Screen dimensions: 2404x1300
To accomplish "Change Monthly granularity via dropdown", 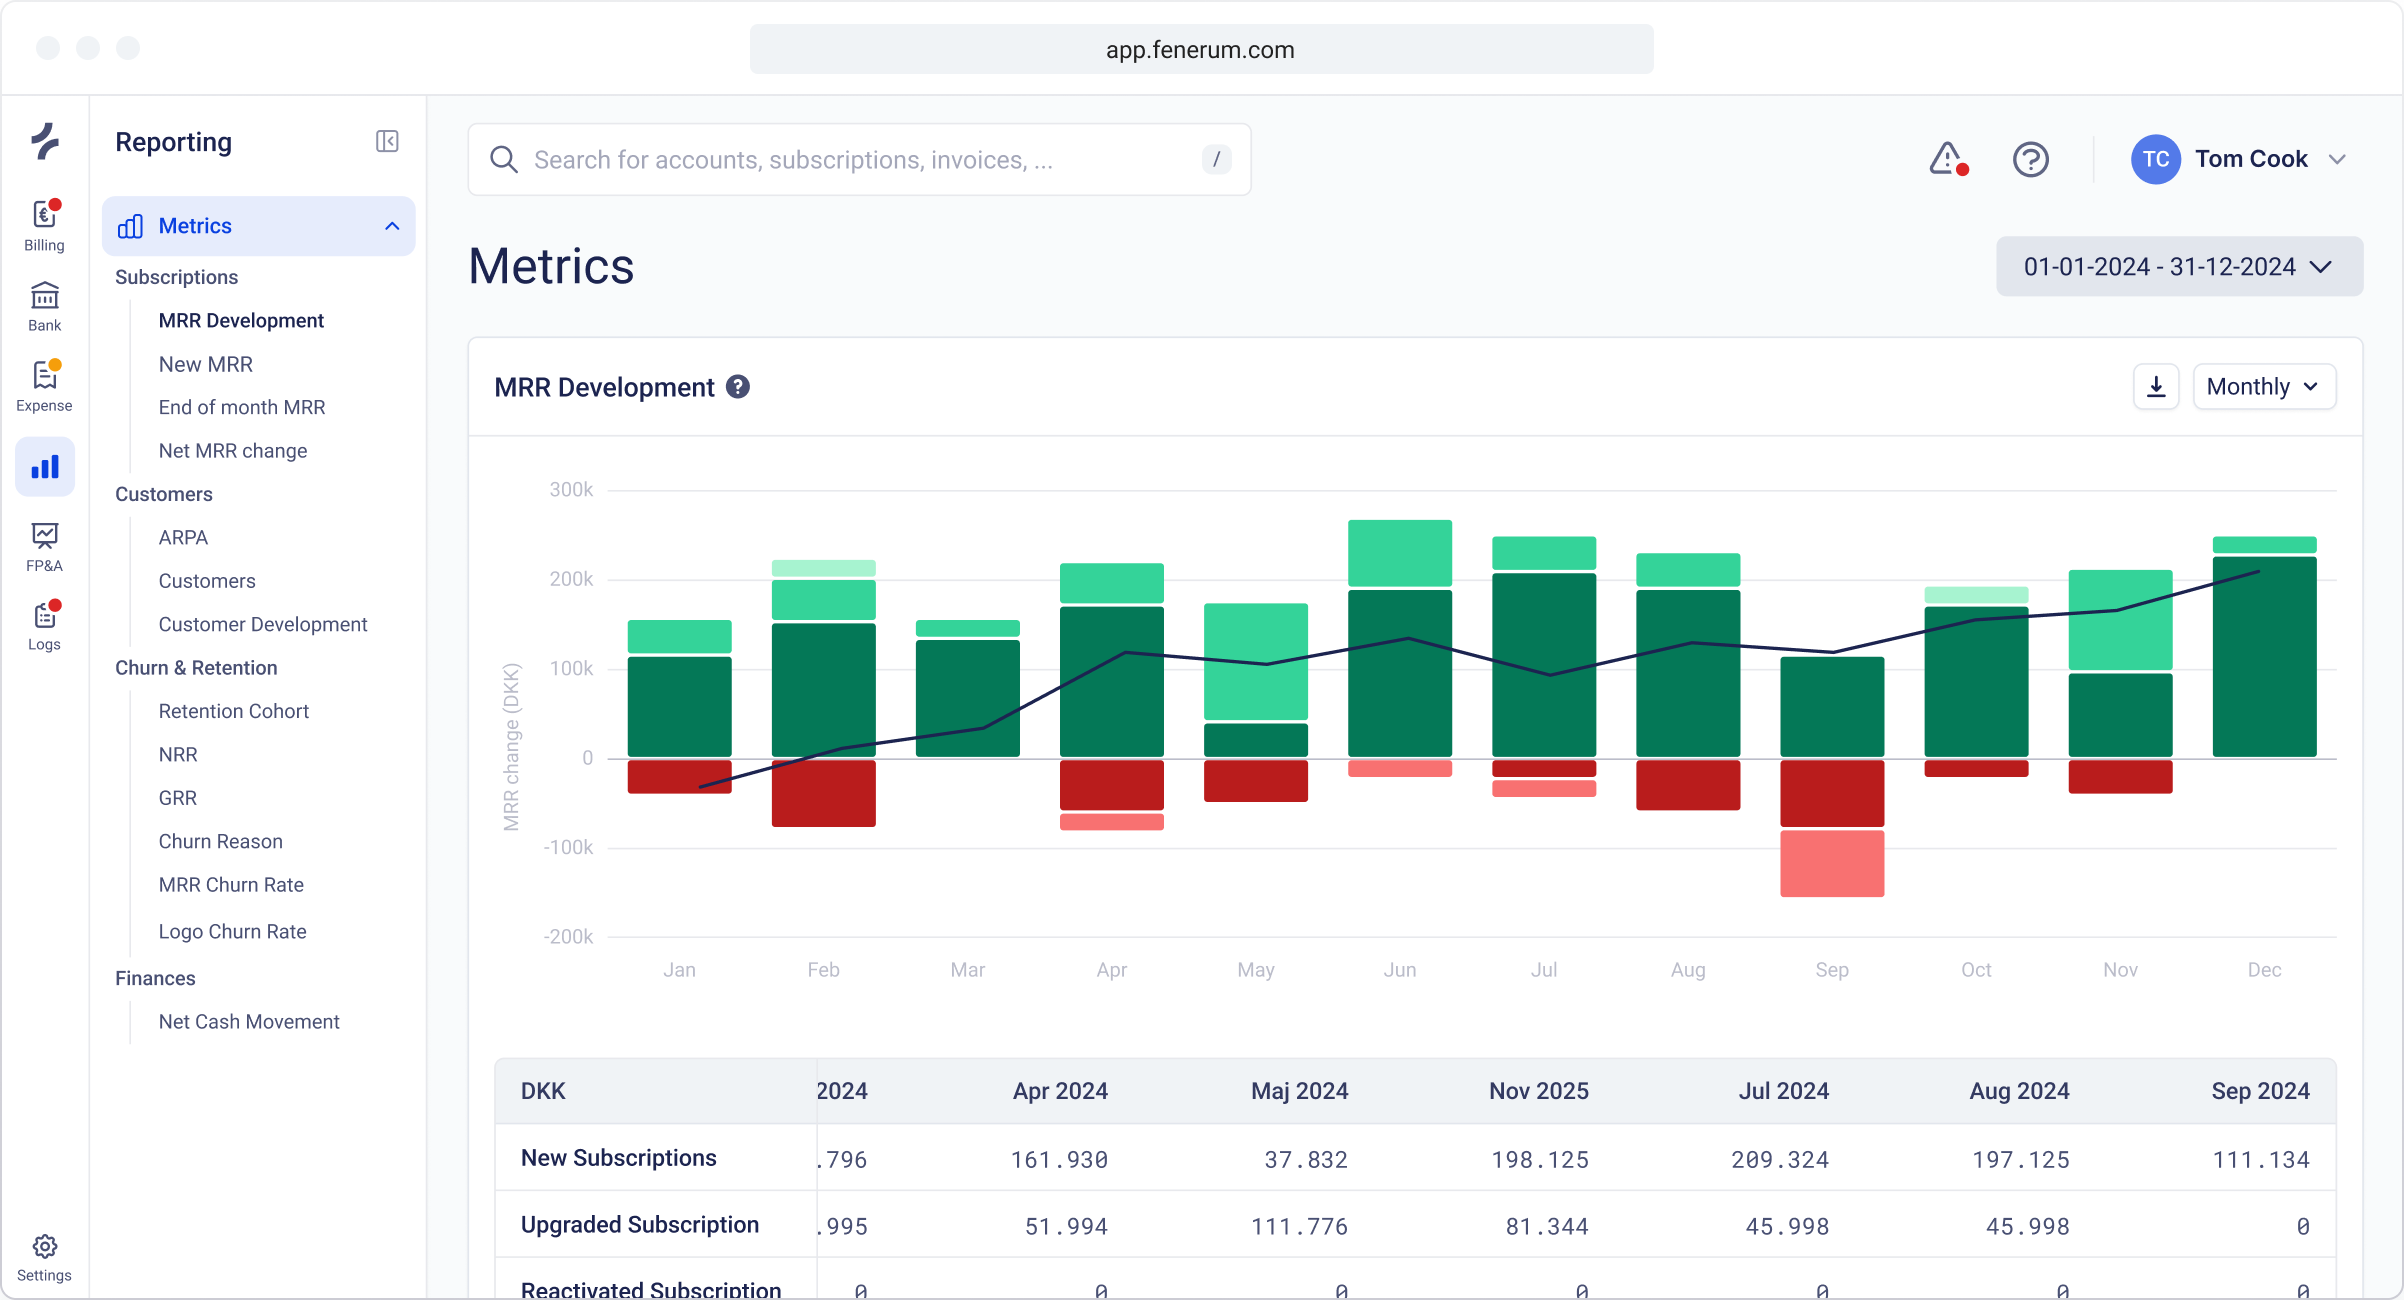I will 2264,386.
